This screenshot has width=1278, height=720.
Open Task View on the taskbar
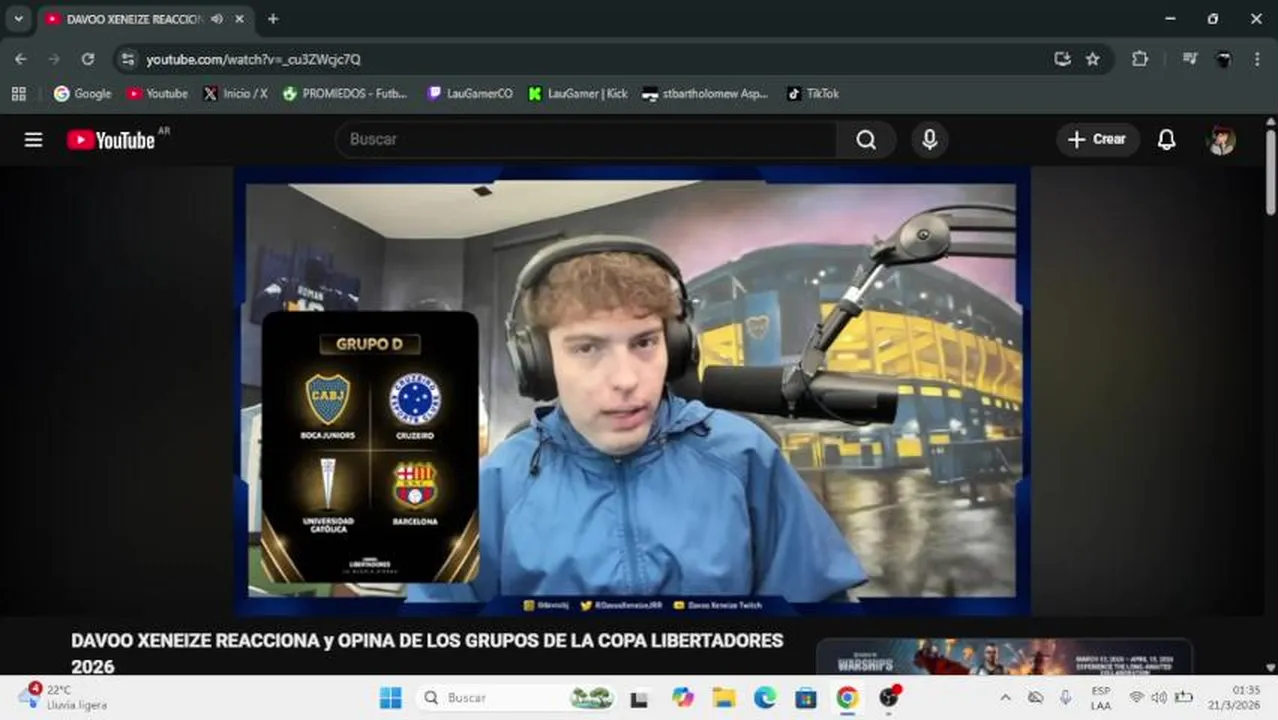640,697
